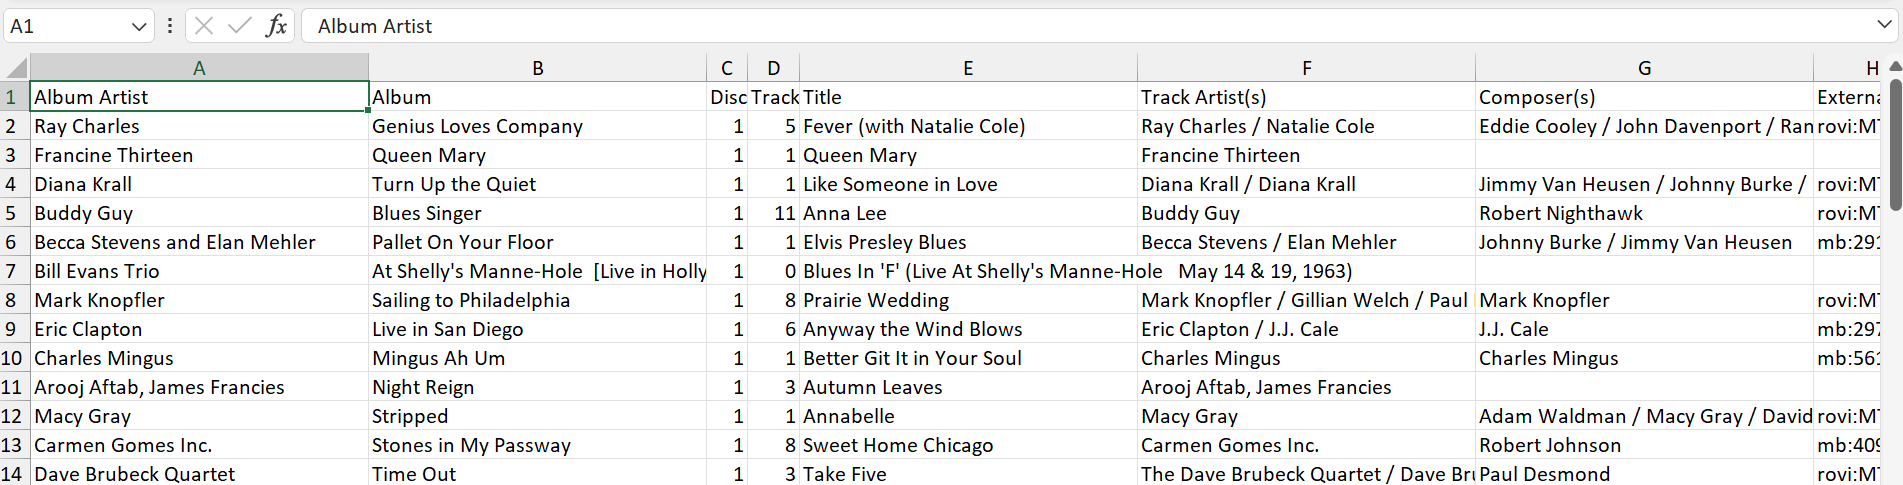This screenshot has height=485, width=1903.
Task: Click the Cancel (X) formula bar icon
Action: point(204,26)
